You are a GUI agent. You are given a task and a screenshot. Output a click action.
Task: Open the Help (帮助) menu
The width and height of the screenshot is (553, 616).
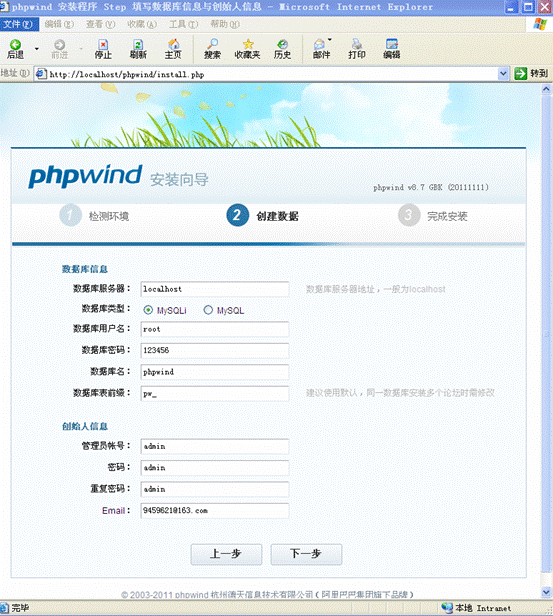tap(225, 24)
